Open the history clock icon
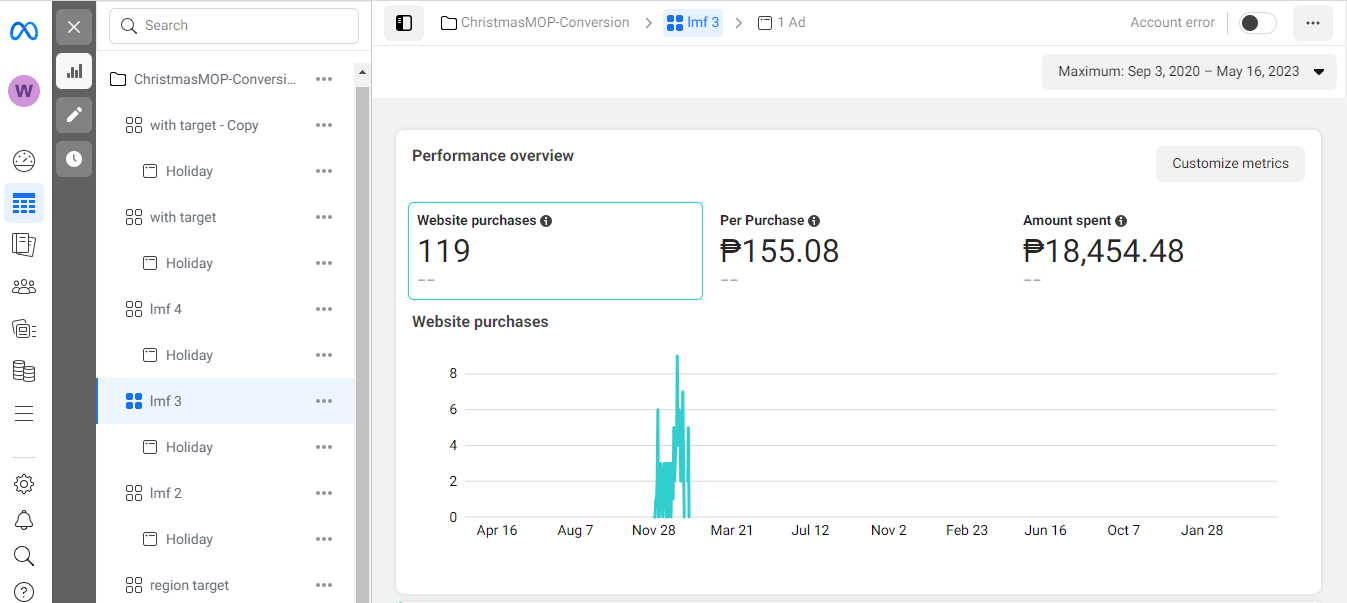1347x603 pixels. (74, 159)
